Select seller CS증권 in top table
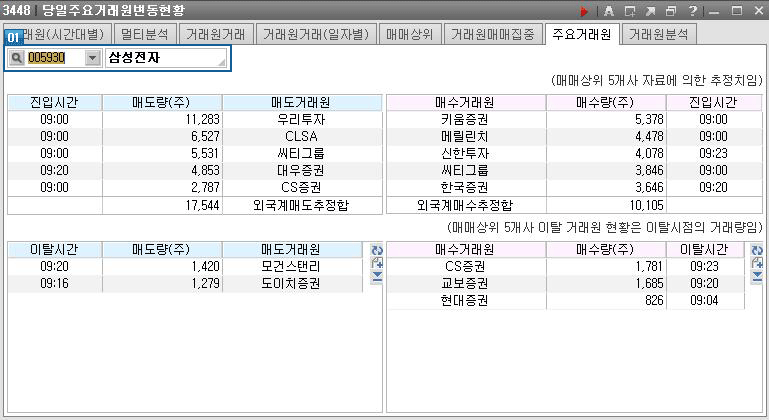Image resolution: width=769 pixels, height=420 pixels. (302, 187)
